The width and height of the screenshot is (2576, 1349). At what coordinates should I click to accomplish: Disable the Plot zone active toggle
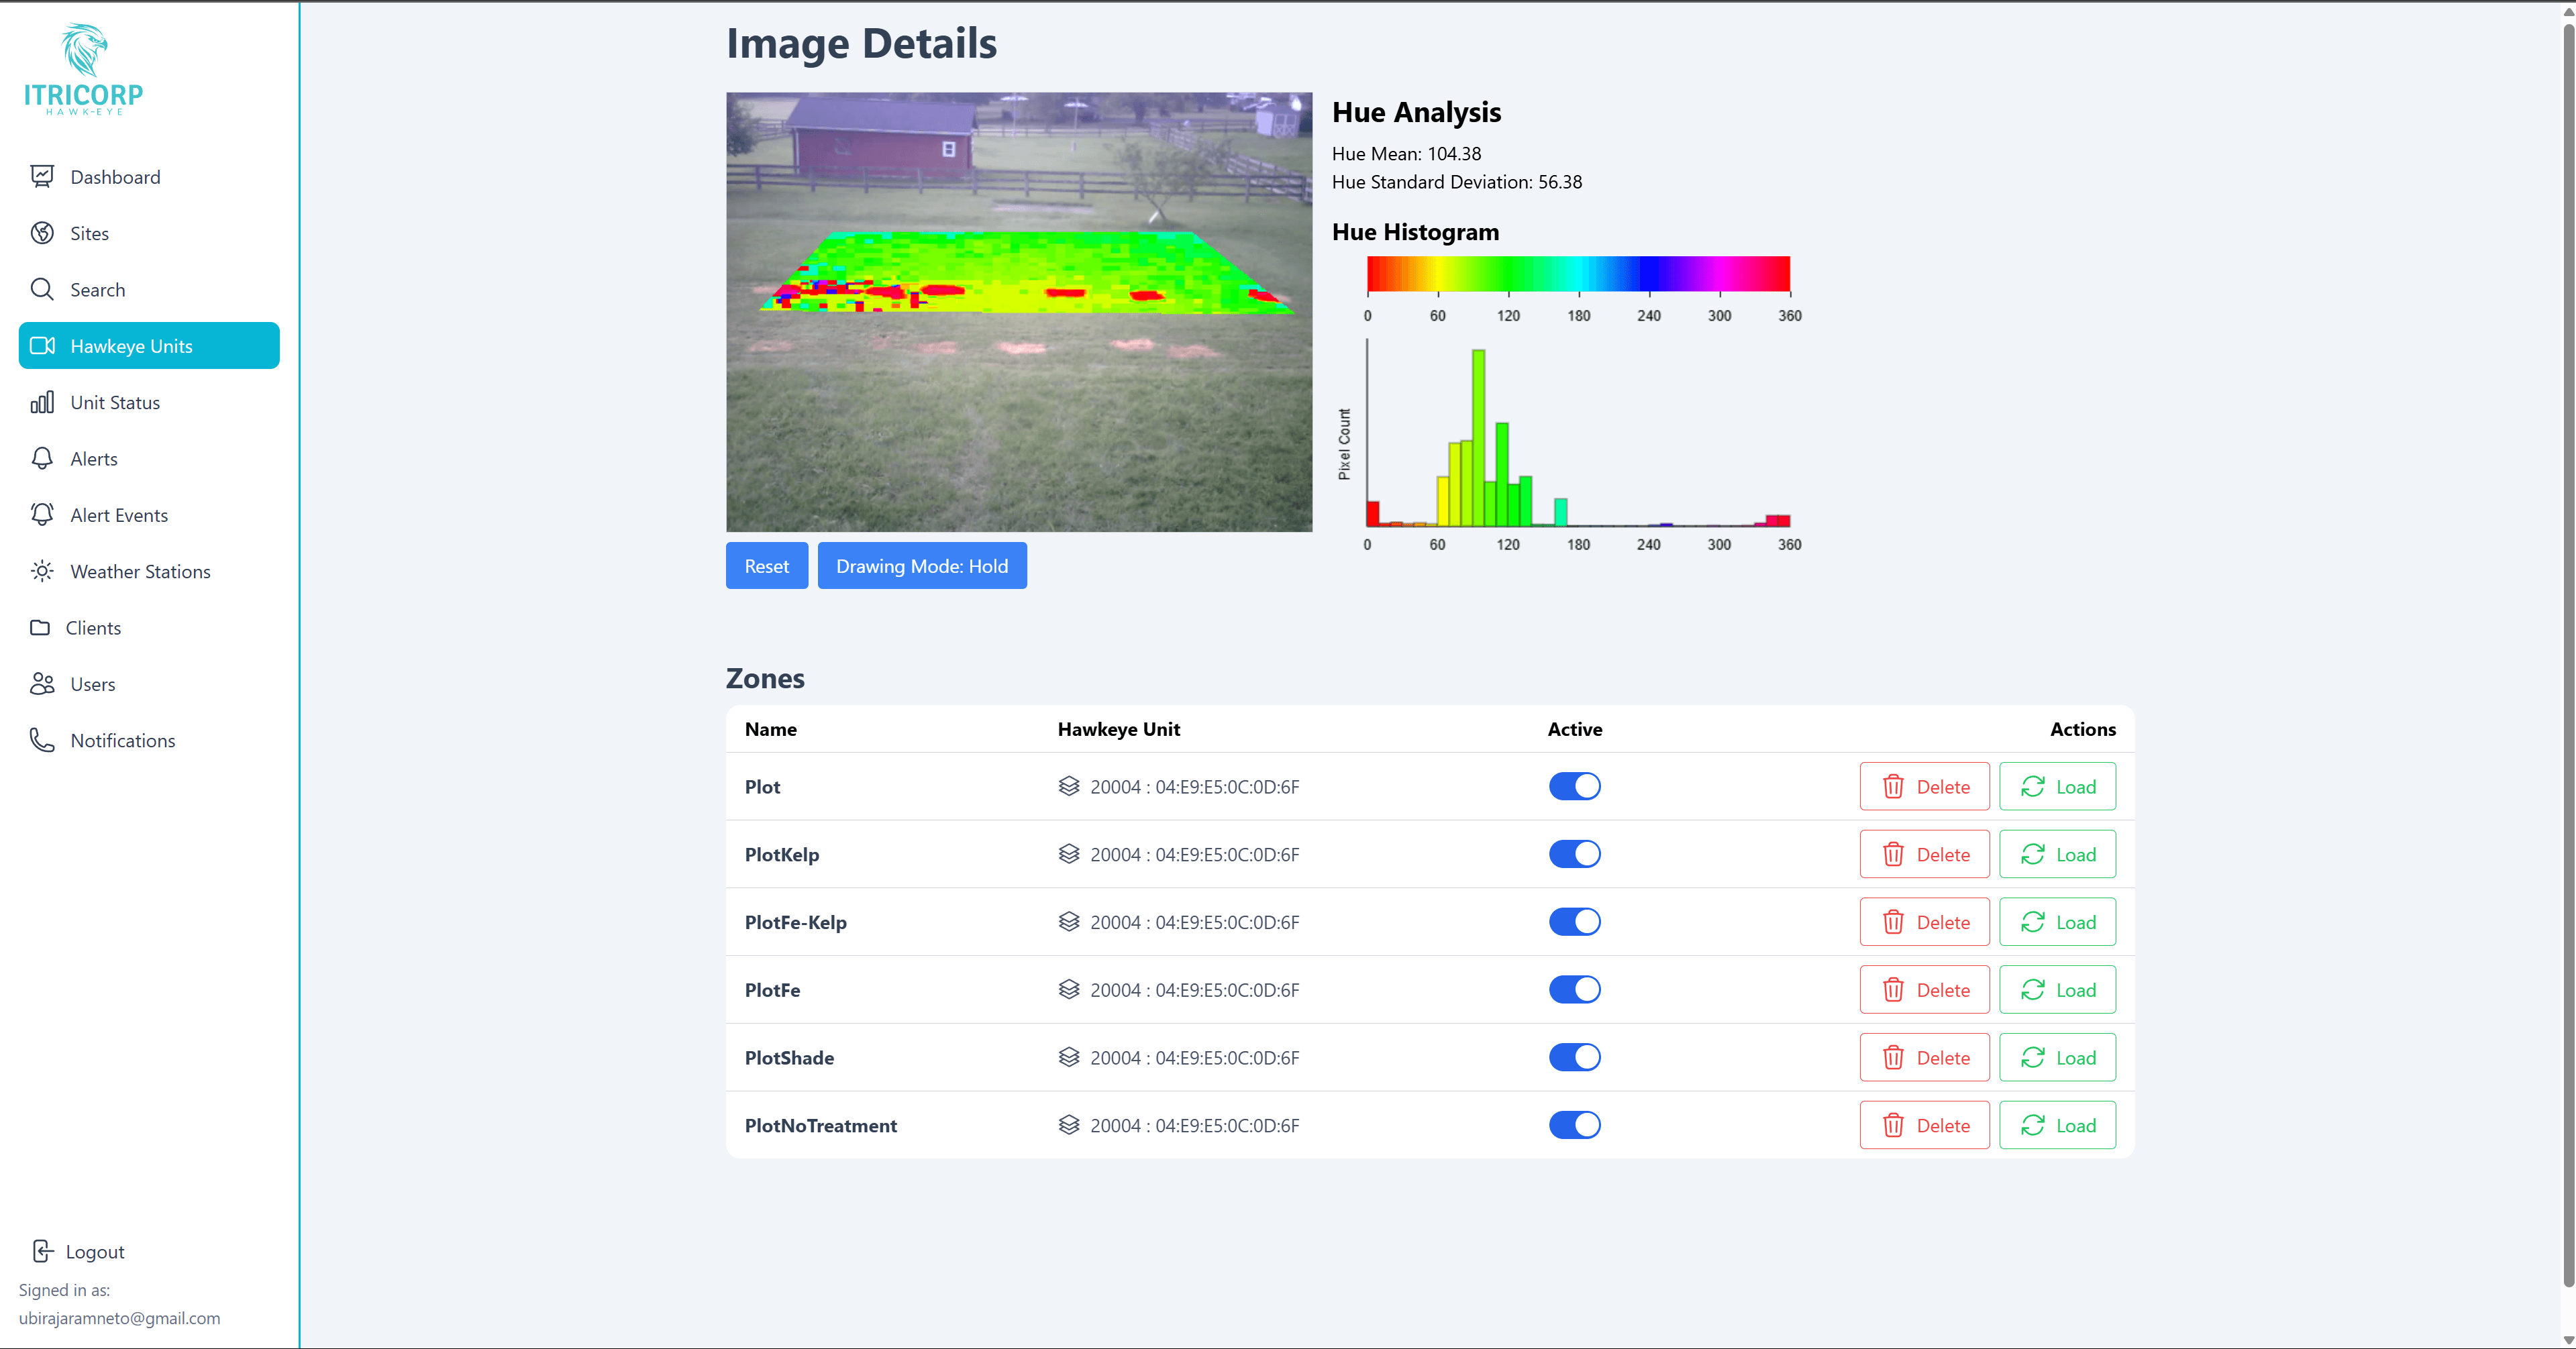[1574, 786]
